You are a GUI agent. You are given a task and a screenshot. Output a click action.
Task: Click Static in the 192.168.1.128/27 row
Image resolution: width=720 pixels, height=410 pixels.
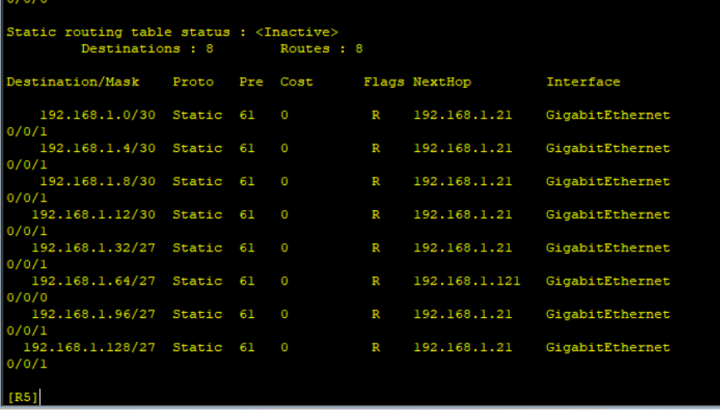[x=197, y=347]
